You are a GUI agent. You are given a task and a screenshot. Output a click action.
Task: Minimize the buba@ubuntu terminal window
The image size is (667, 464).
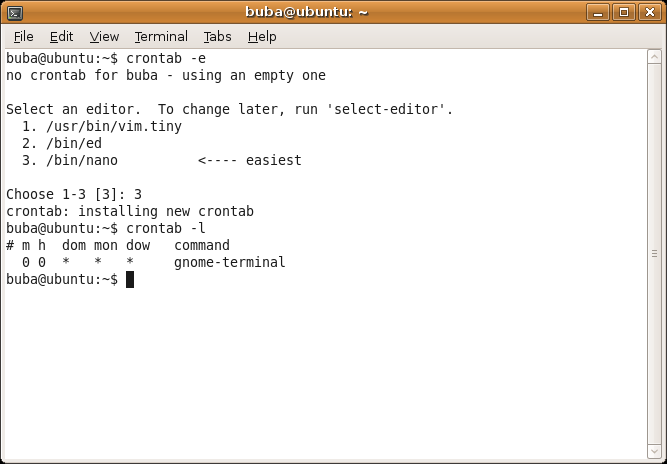(x=598, y=12)
